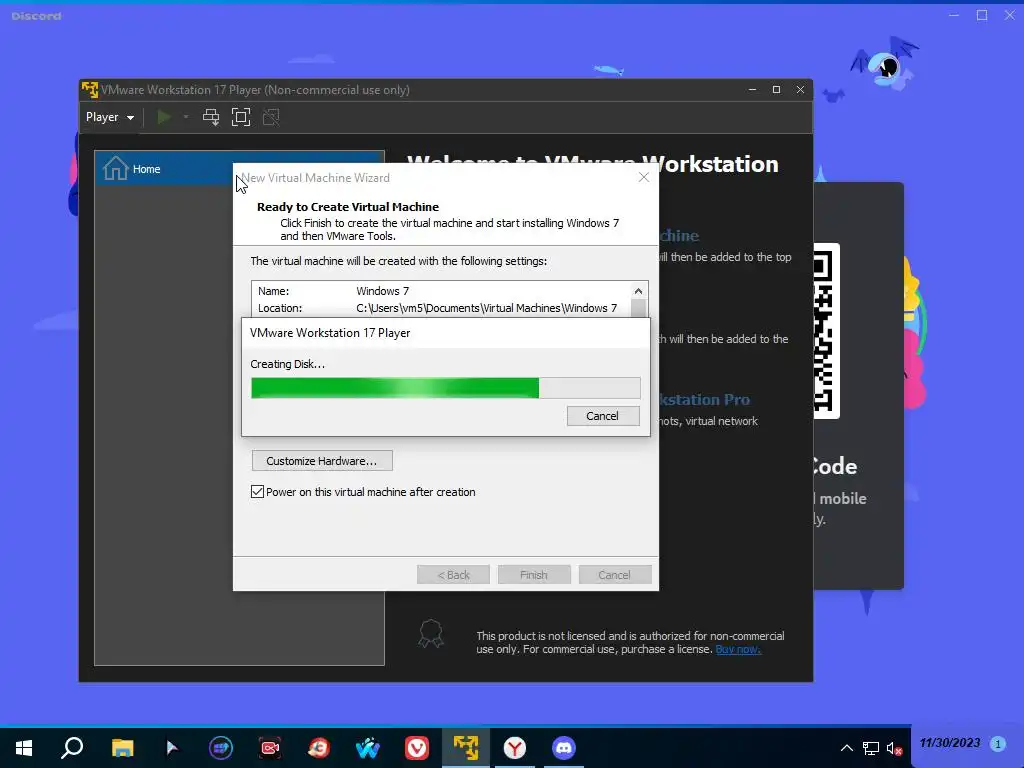1024x768 pixels.
Task: Open Vivaldi browser from taskbar
Action: pyautogui.click(x=417, y=747)
